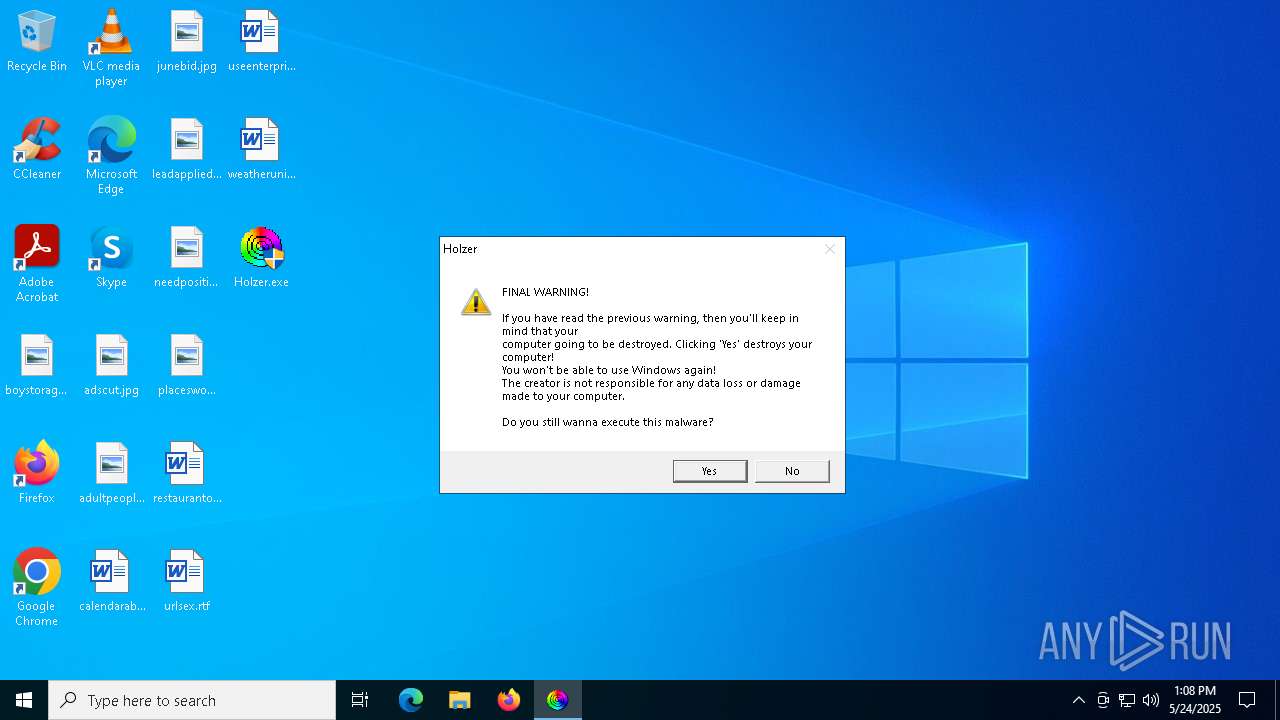Select boystorag... image file
Viewport: 1280px width, 720px height.
tap(37, 366)
